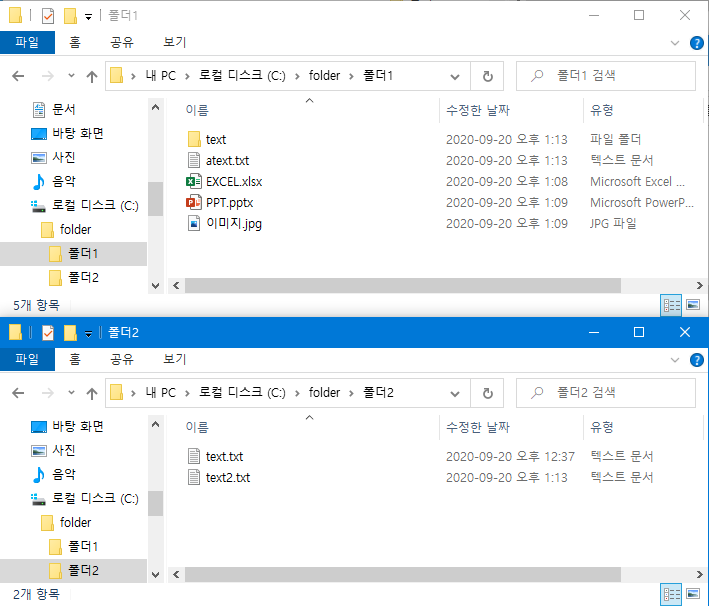Viewport: 709px width, 606px height.
Task: Click Help icon in 폴더1 window
Action: (696, 43)
